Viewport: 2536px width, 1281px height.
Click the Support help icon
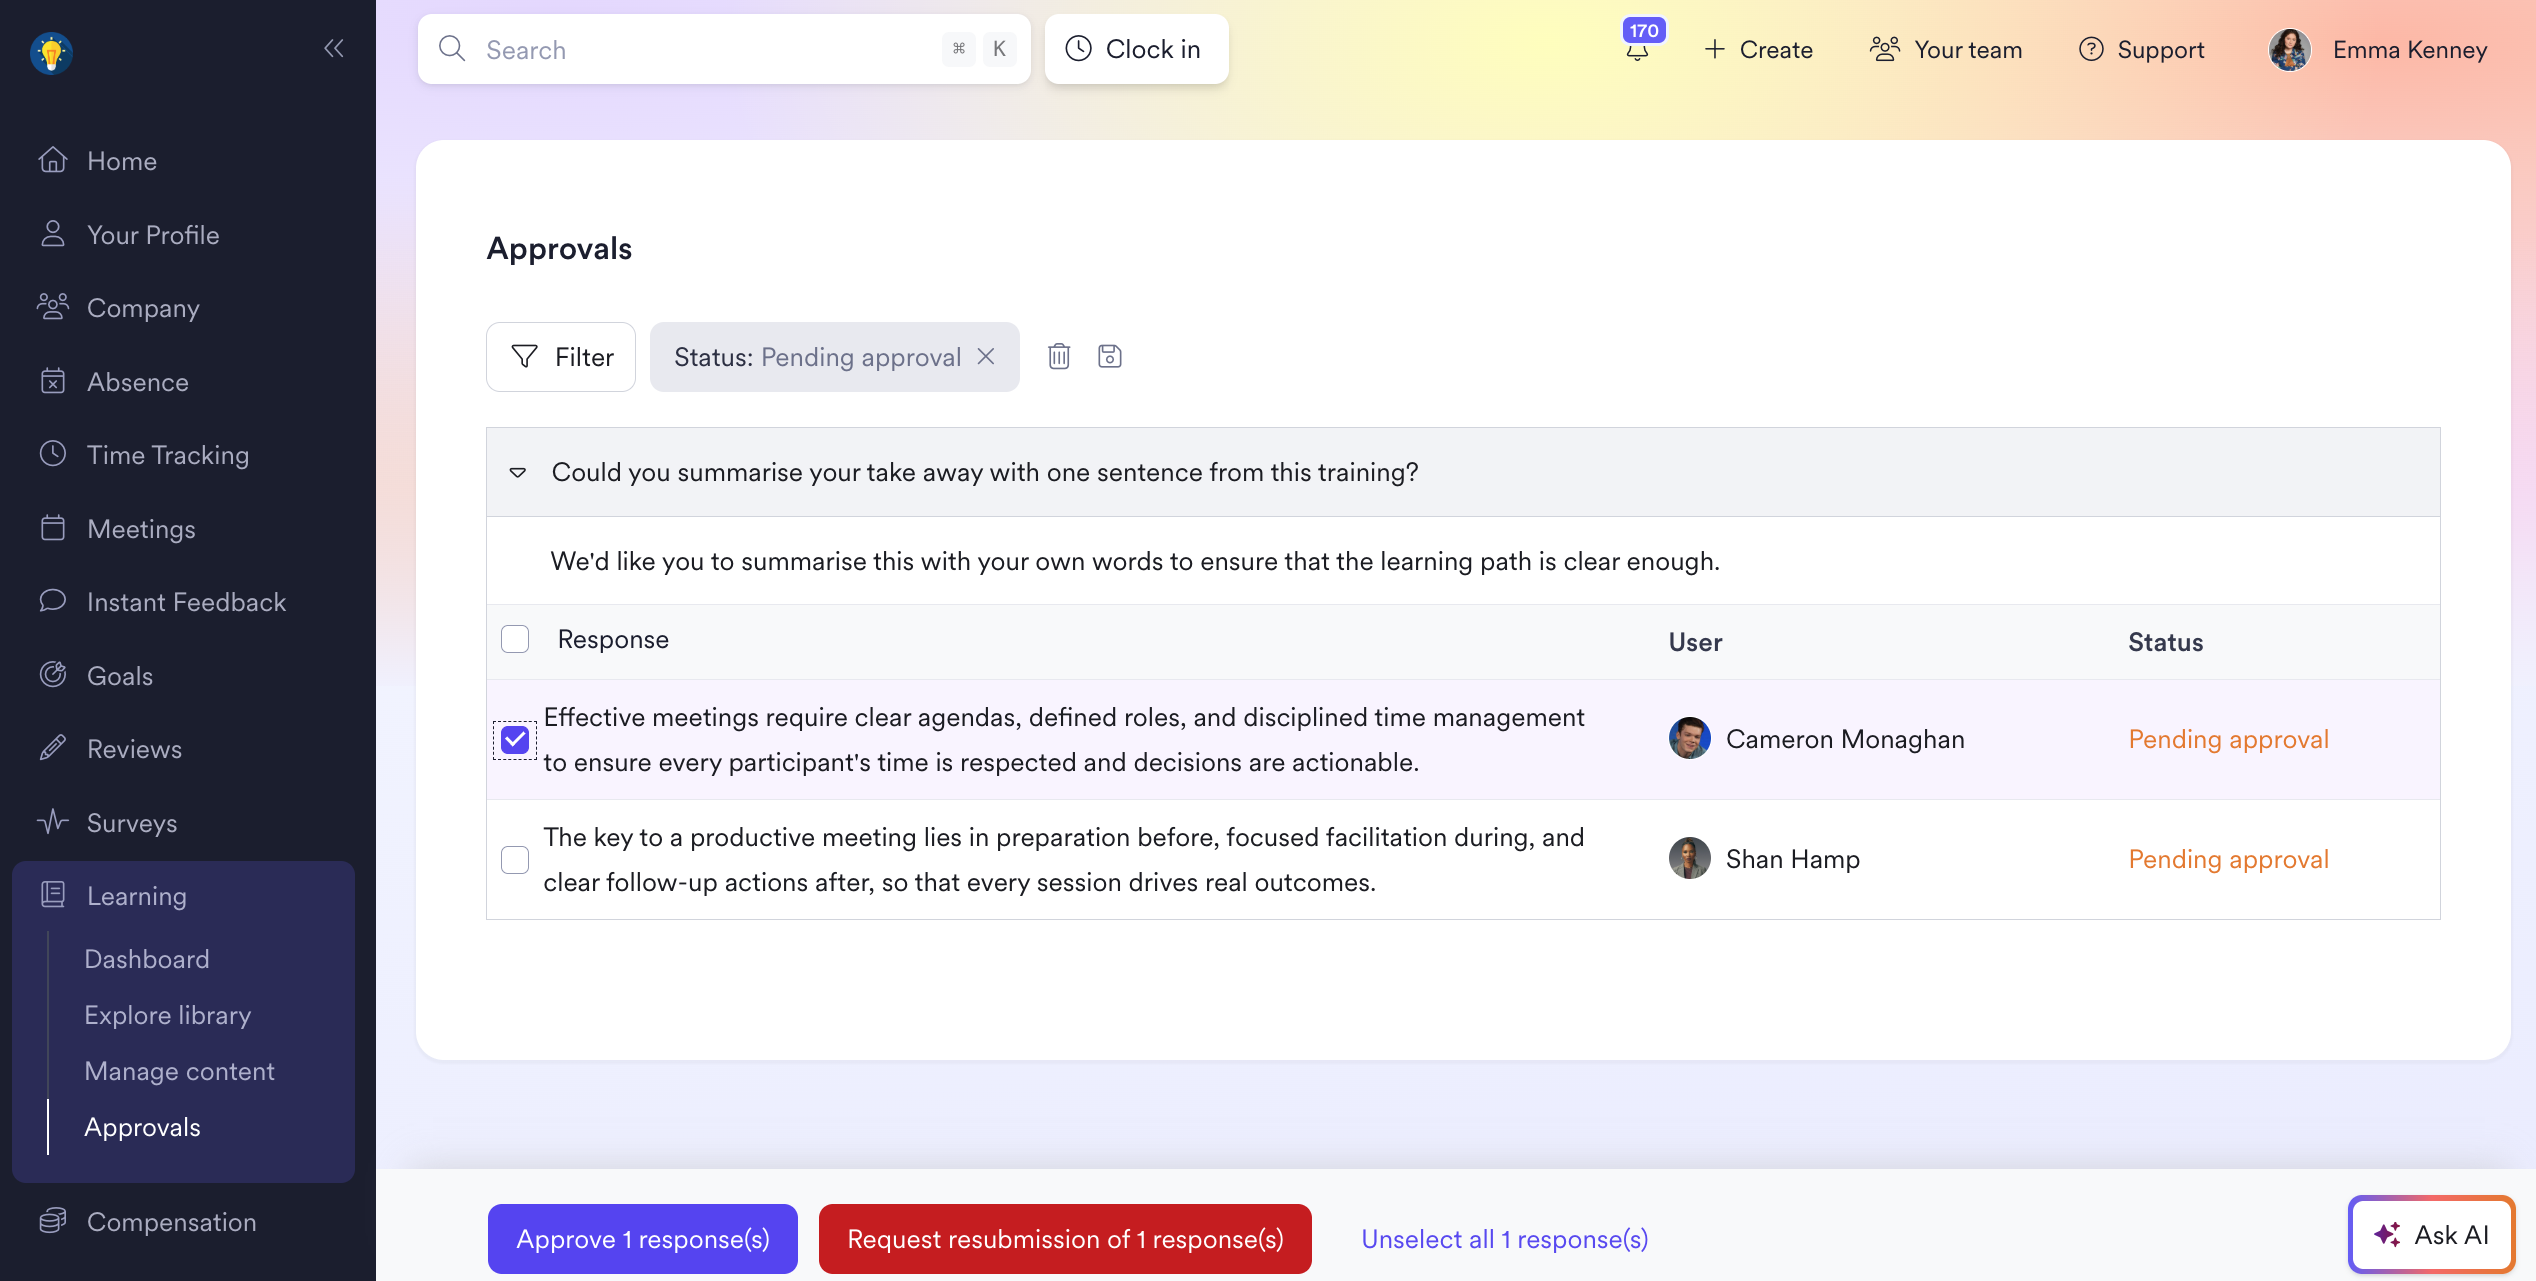point(2091,50)
